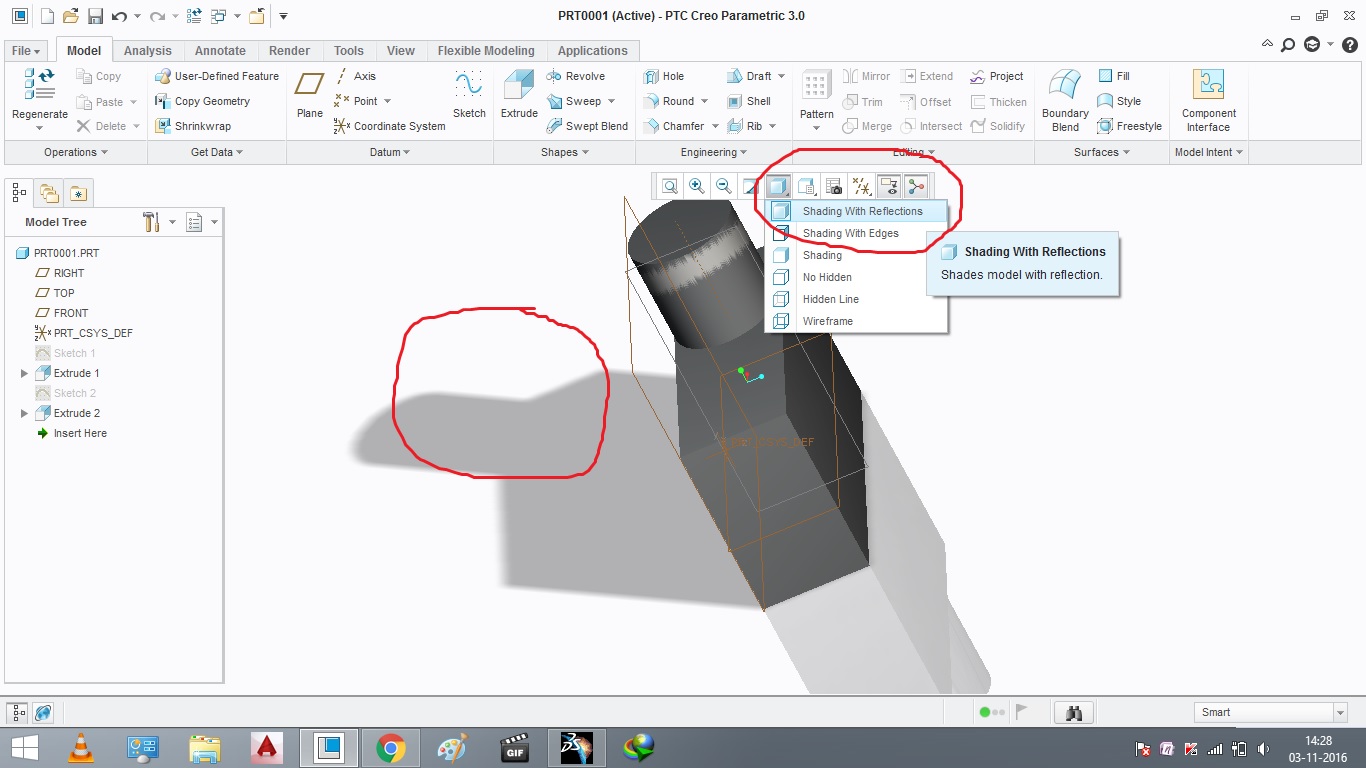Click the View Manager camera icon
Viewport: 1366px width, 768px height.
[834, 186]
